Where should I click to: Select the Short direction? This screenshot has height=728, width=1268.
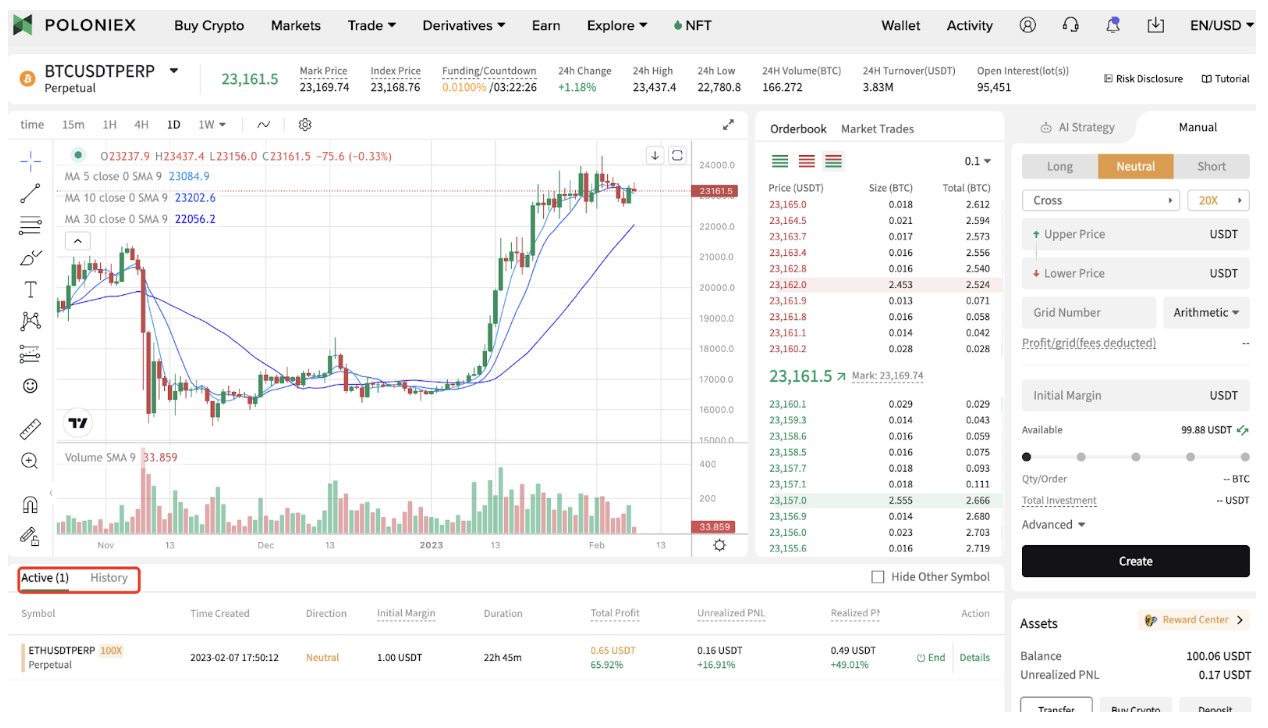coord(1211,167)
